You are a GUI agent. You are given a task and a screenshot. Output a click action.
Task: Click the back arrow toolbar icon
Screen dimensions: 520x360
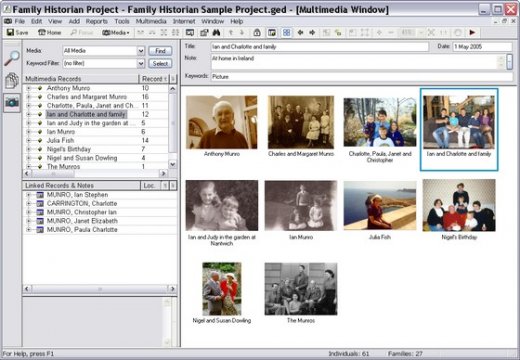coord(300,32)
